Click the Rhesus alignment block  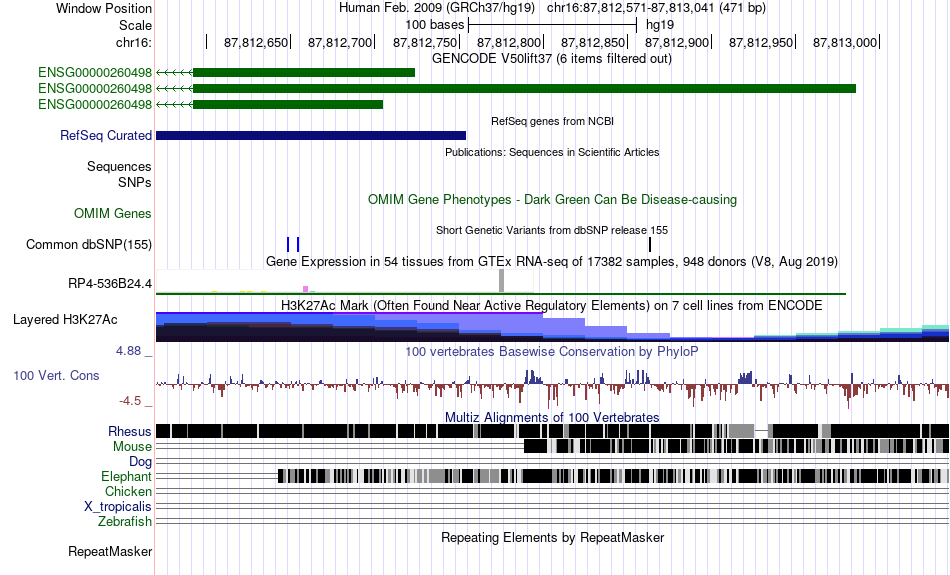552,431
